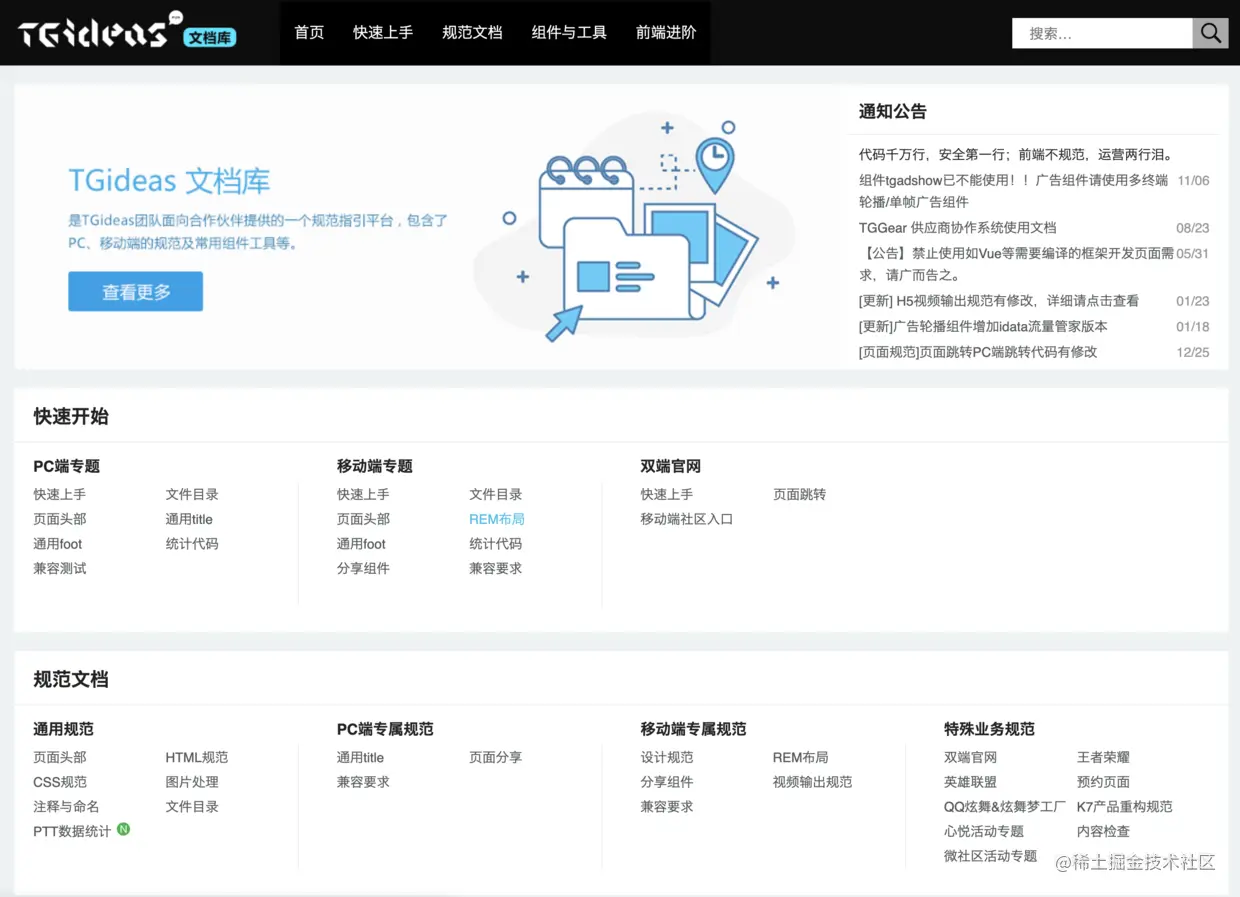Open the 移动端社区入口 link

687,519
